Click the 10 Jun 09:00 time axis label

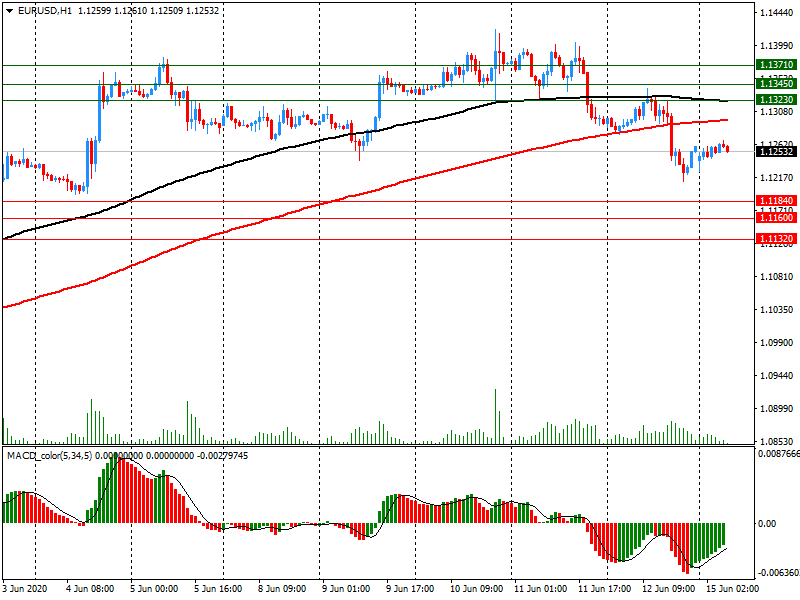[x=477, y=589]
